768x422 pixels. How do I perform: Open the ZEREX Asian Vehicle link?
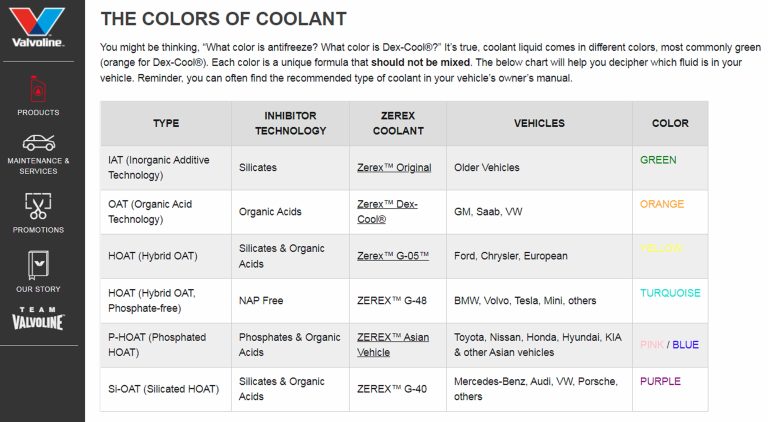[392, 345]
